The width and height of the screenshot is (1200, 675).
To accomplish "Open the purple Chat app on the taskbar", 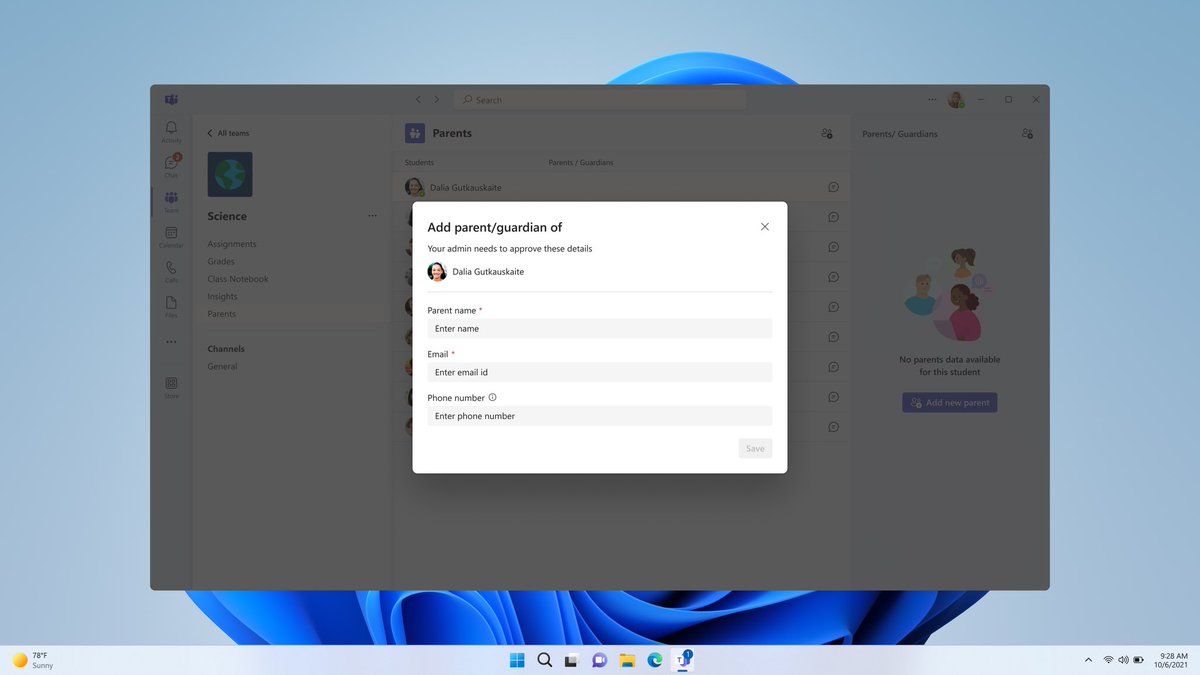I will tap(599, 660).
